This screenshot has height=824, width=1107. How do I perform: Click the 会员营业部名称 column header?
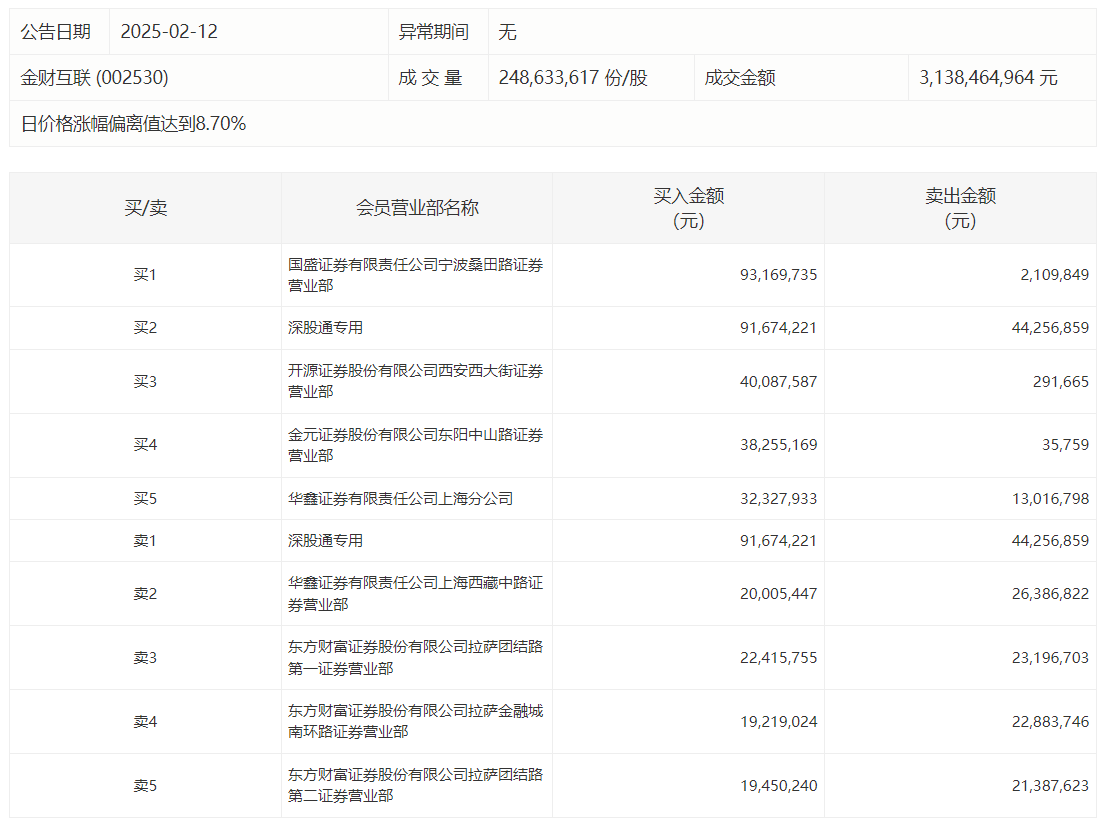(417, 208)
